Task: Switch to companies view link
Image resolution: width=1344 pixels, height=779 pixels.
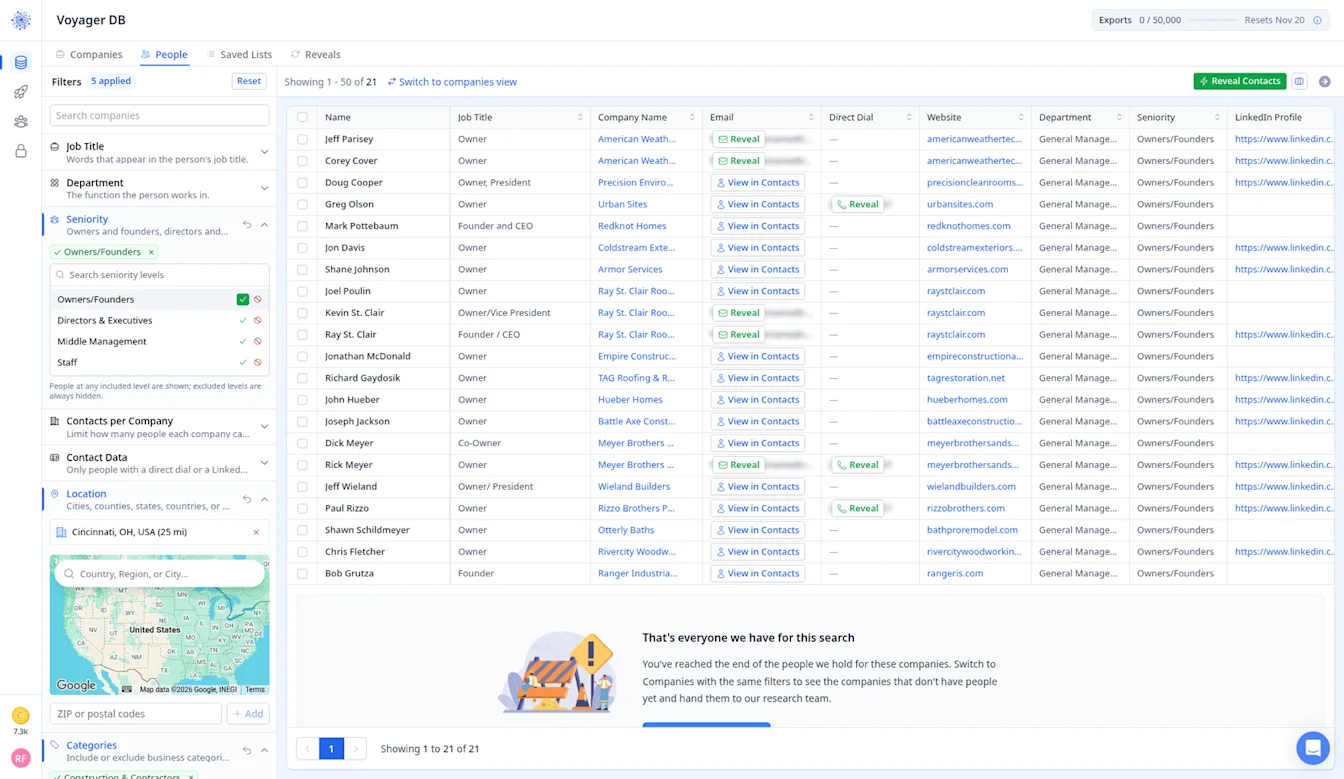Action: pyautogui.click(x=452, y=82)
